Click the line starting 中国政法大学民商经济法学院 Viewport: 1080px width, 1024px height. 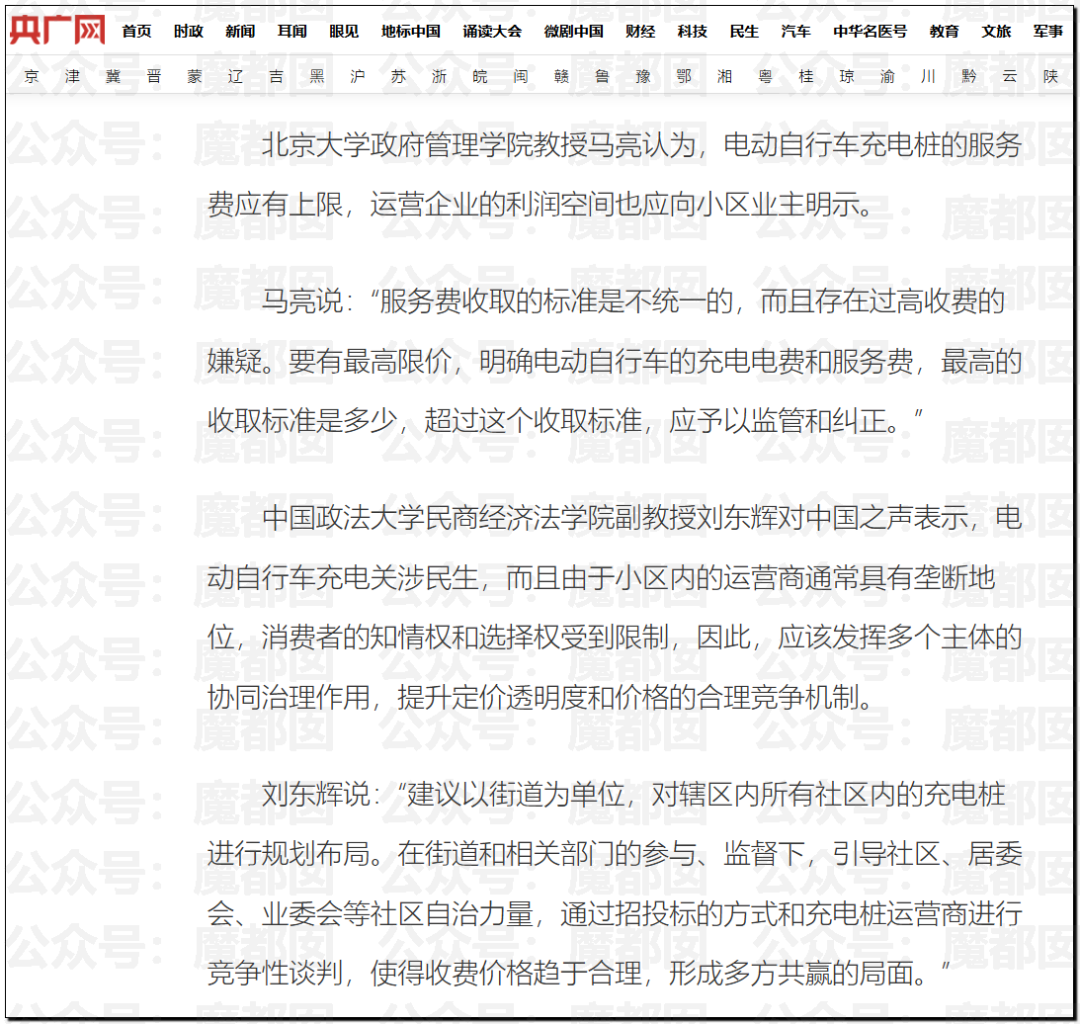pyautogui.click(x=641, y=518)
